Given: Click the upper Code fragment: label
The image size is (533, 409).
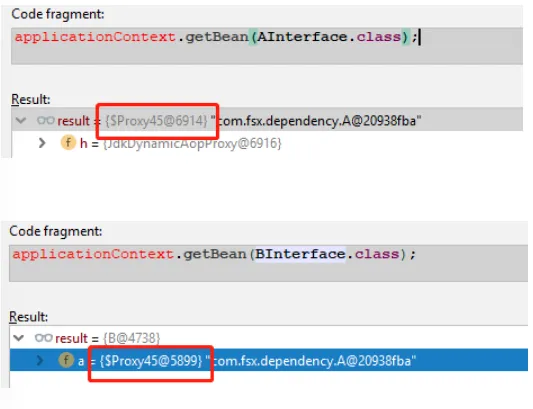Looking at the screenshot, I should 58,15.
